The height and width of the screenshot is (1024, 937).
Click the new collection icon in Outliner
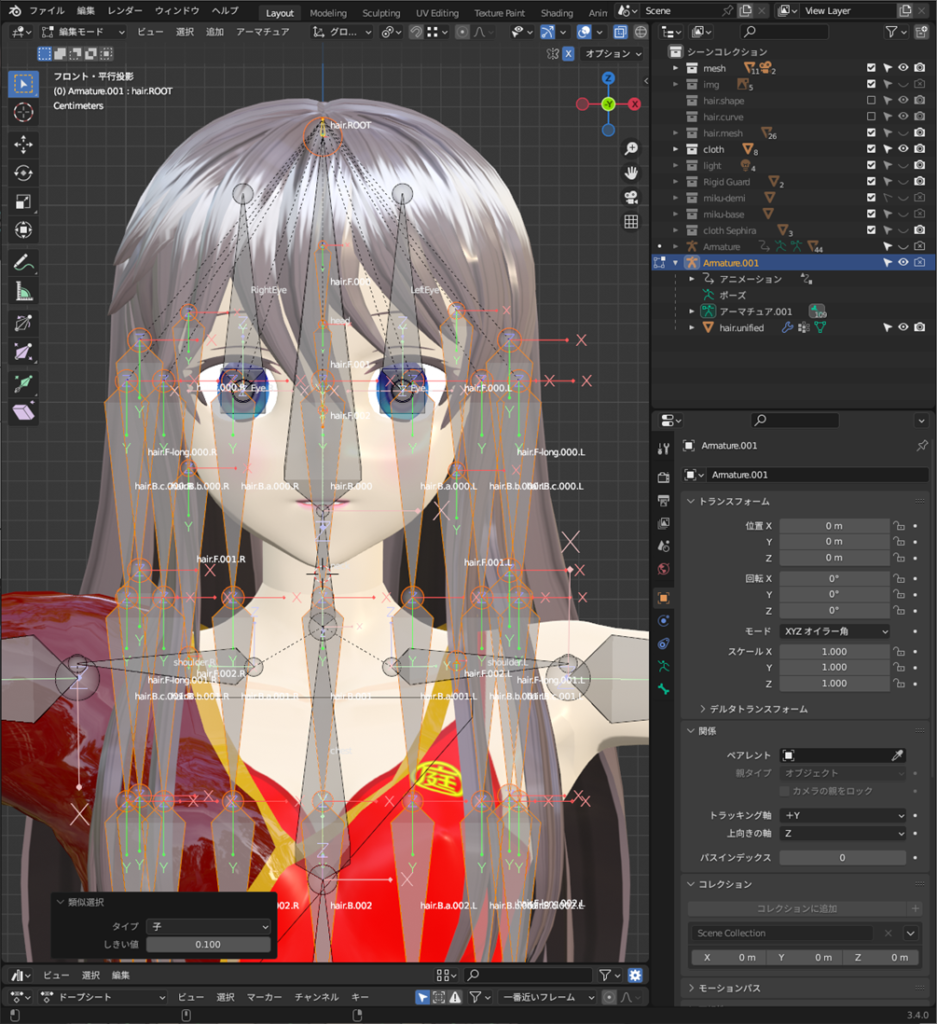(921, 31)
